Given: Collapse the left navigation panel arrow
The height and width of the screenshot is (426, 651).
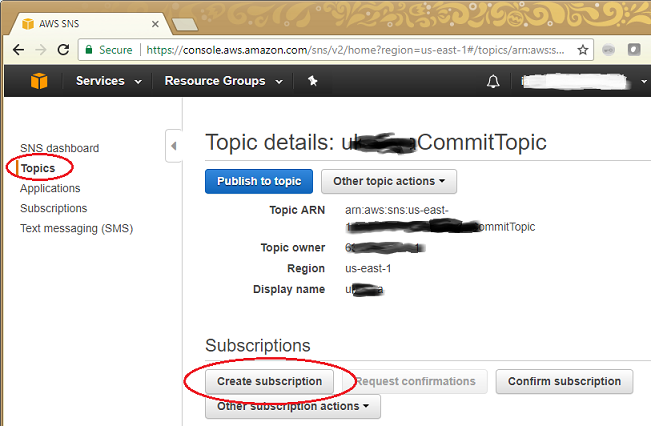Looking at the screenshot, I should 173,146.
